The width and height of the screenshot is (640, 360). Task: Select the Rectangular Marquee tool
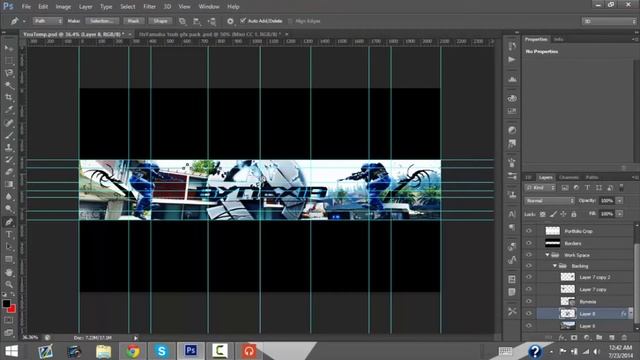coord(9,61)
